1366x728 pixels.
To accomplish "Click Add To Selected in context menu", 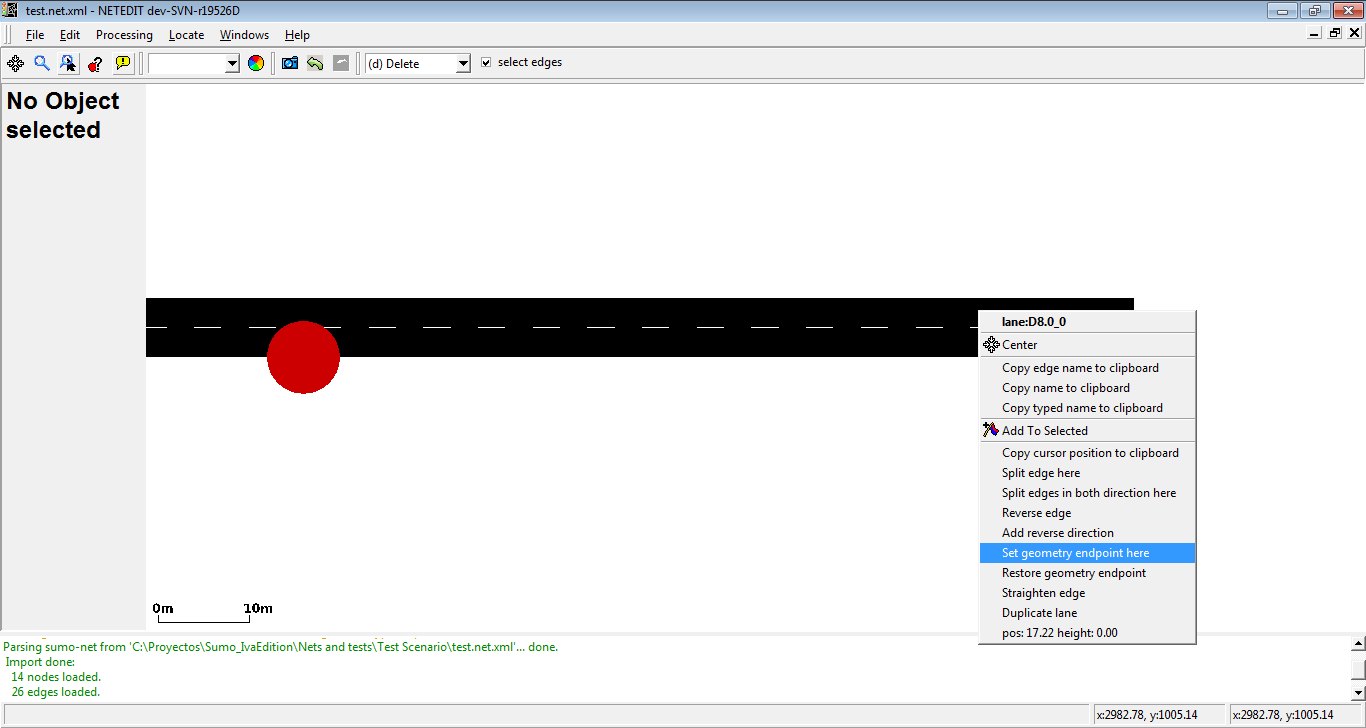I will coord(1044,431).
